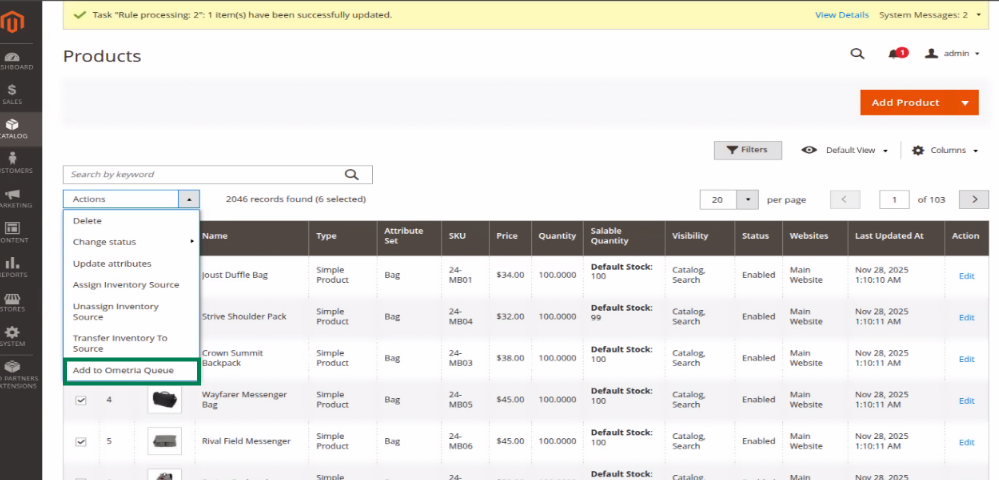This screenshot has width=999, height=480.
Task: Choose Delete from the Actions menu
Action: 131,221
